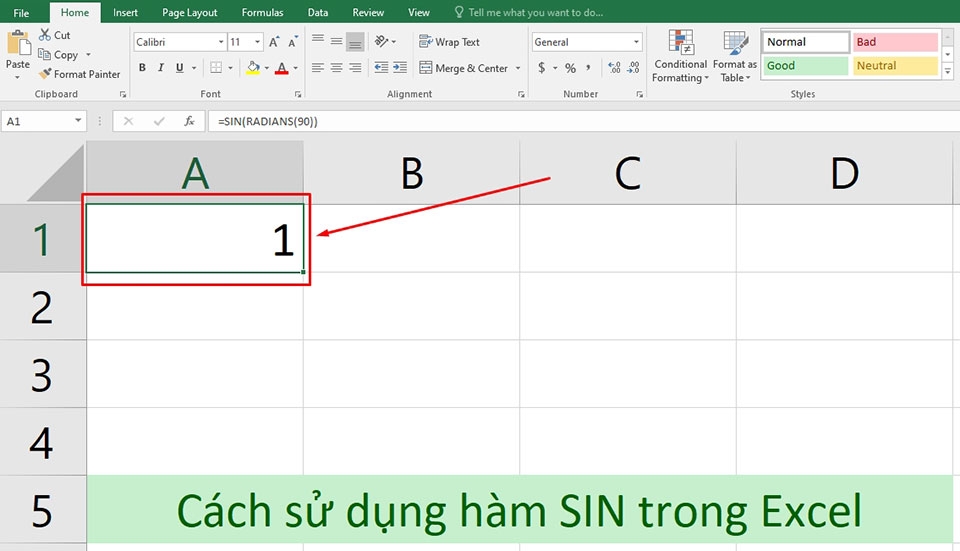
Task: Click the formula bar with =SIN(RADIANS(90))
Action: (582, 121)
